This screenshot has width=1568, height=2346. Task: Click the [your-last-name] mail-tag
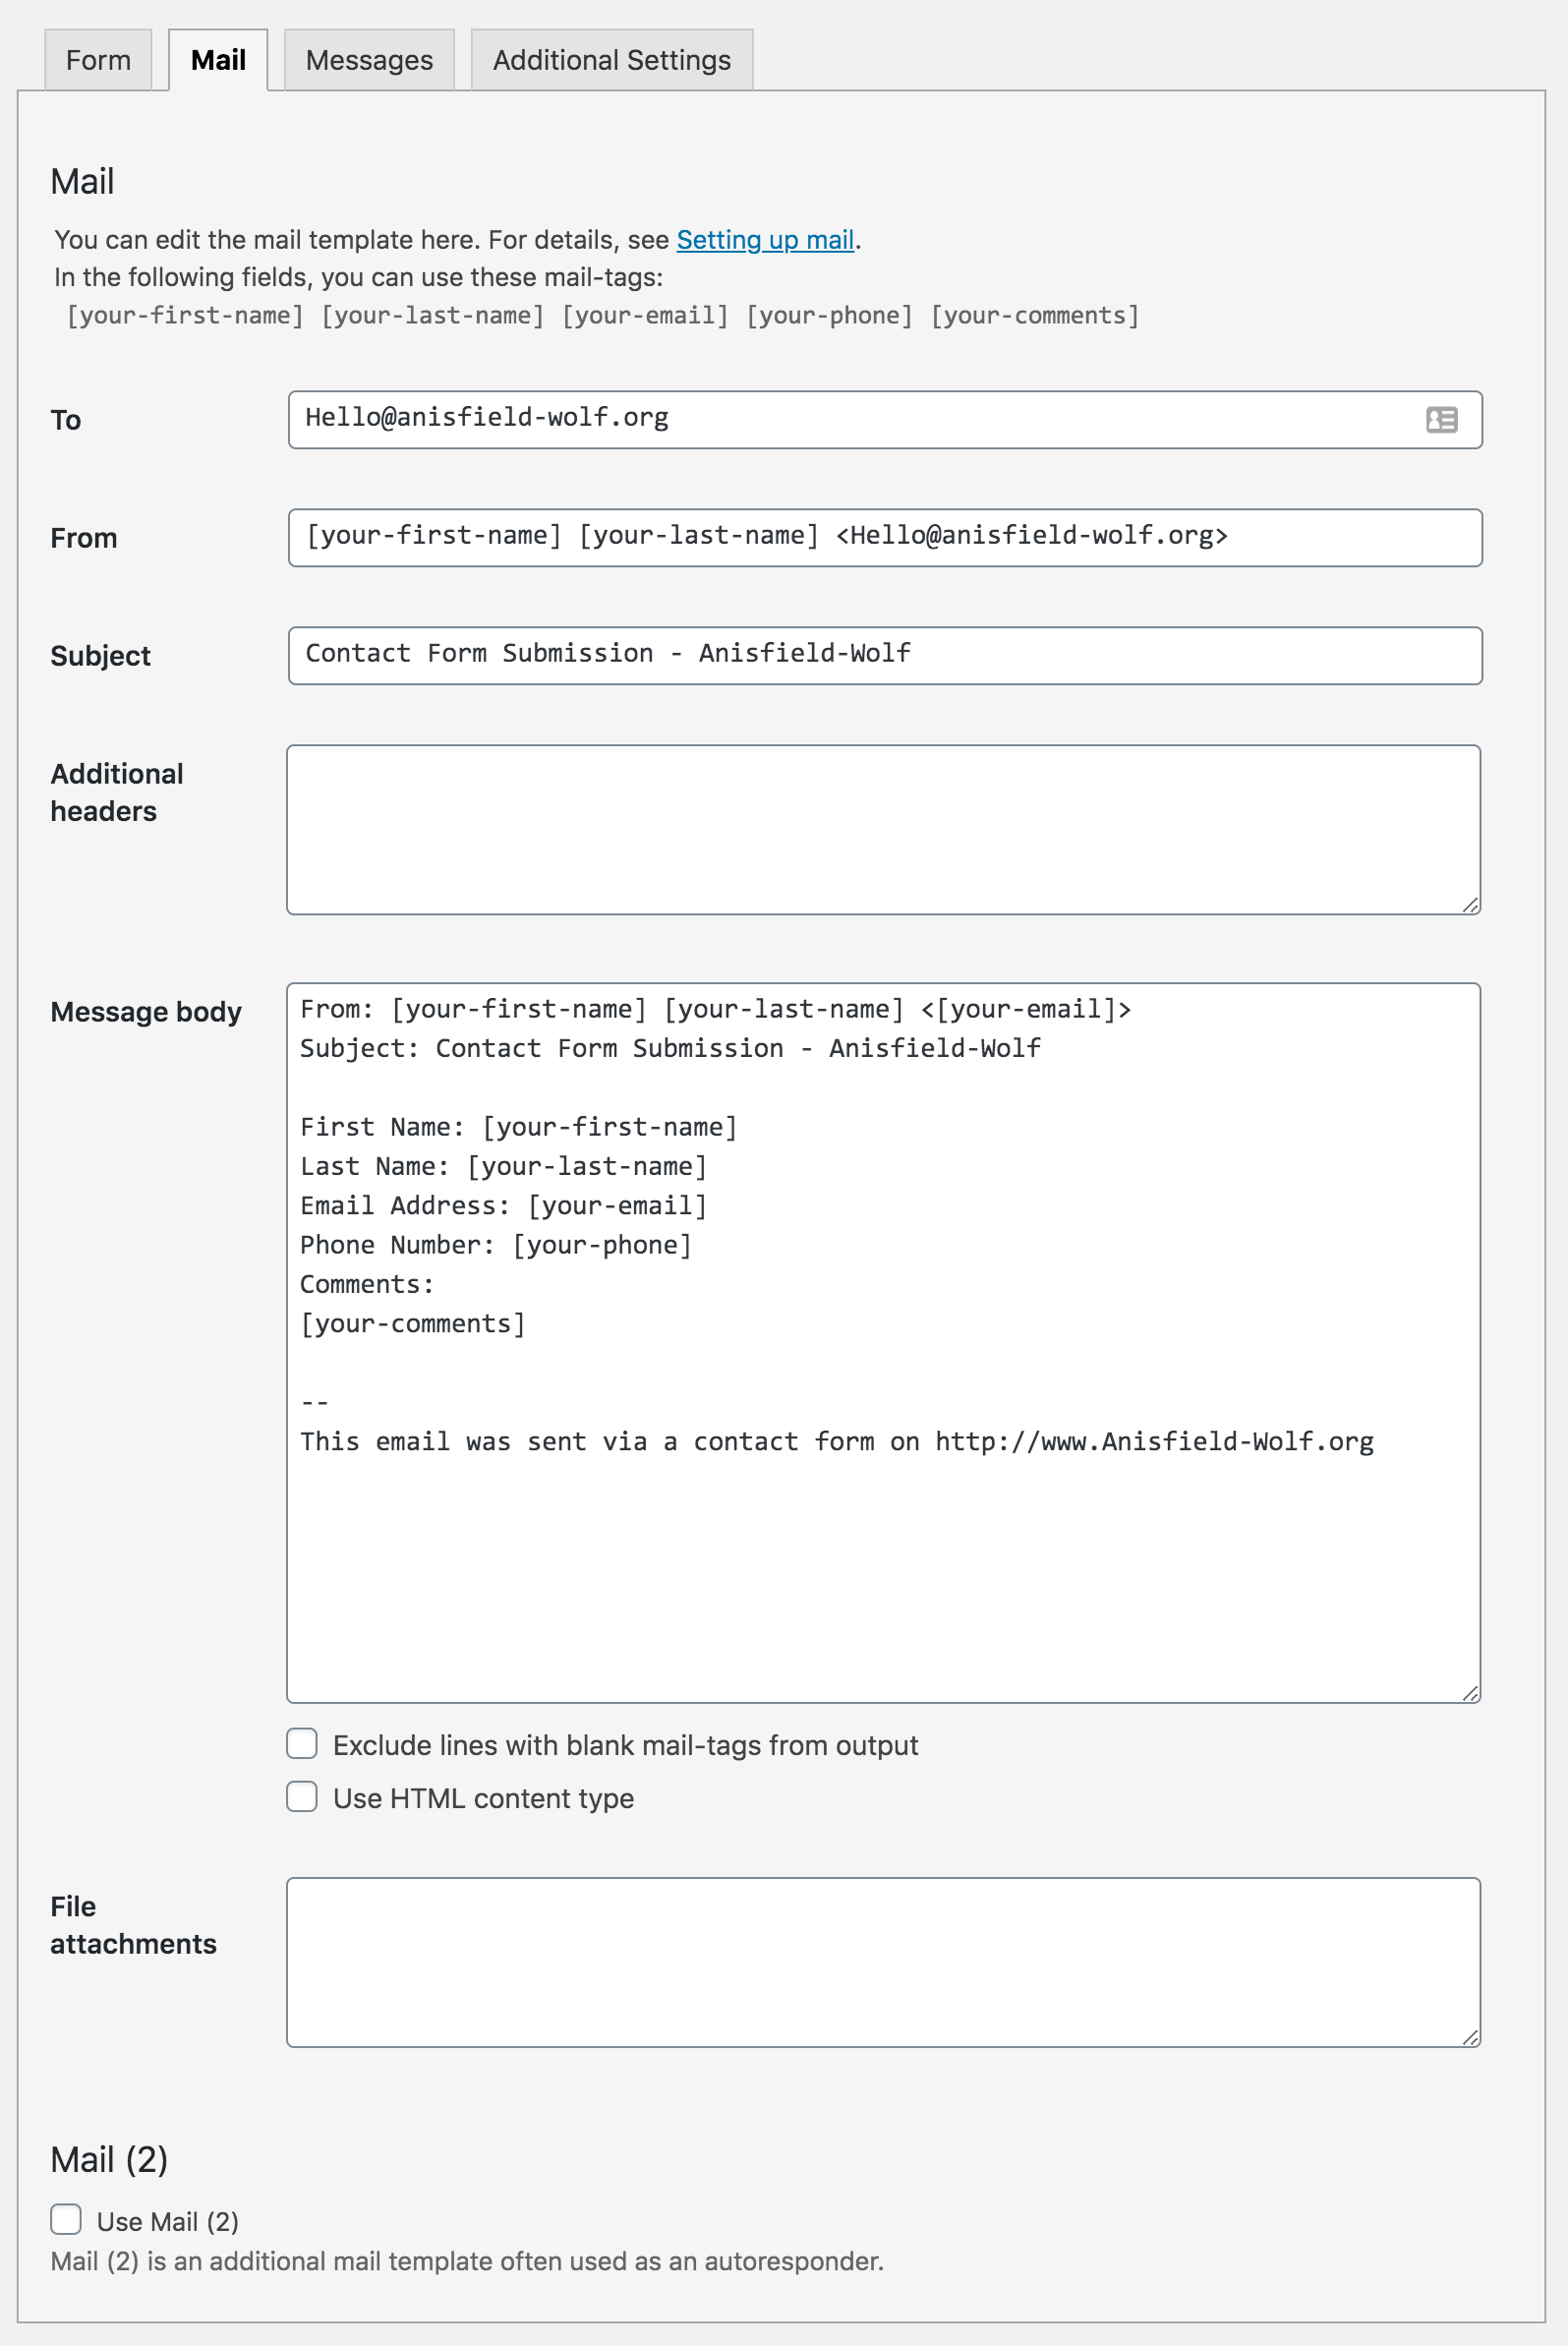click(433, 316)
